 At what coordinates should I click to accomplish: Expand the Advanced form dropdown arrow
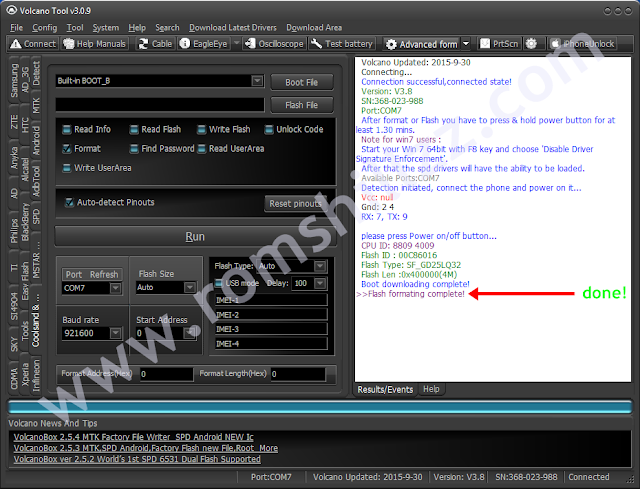pyautogui.click(x=466, y=44)
